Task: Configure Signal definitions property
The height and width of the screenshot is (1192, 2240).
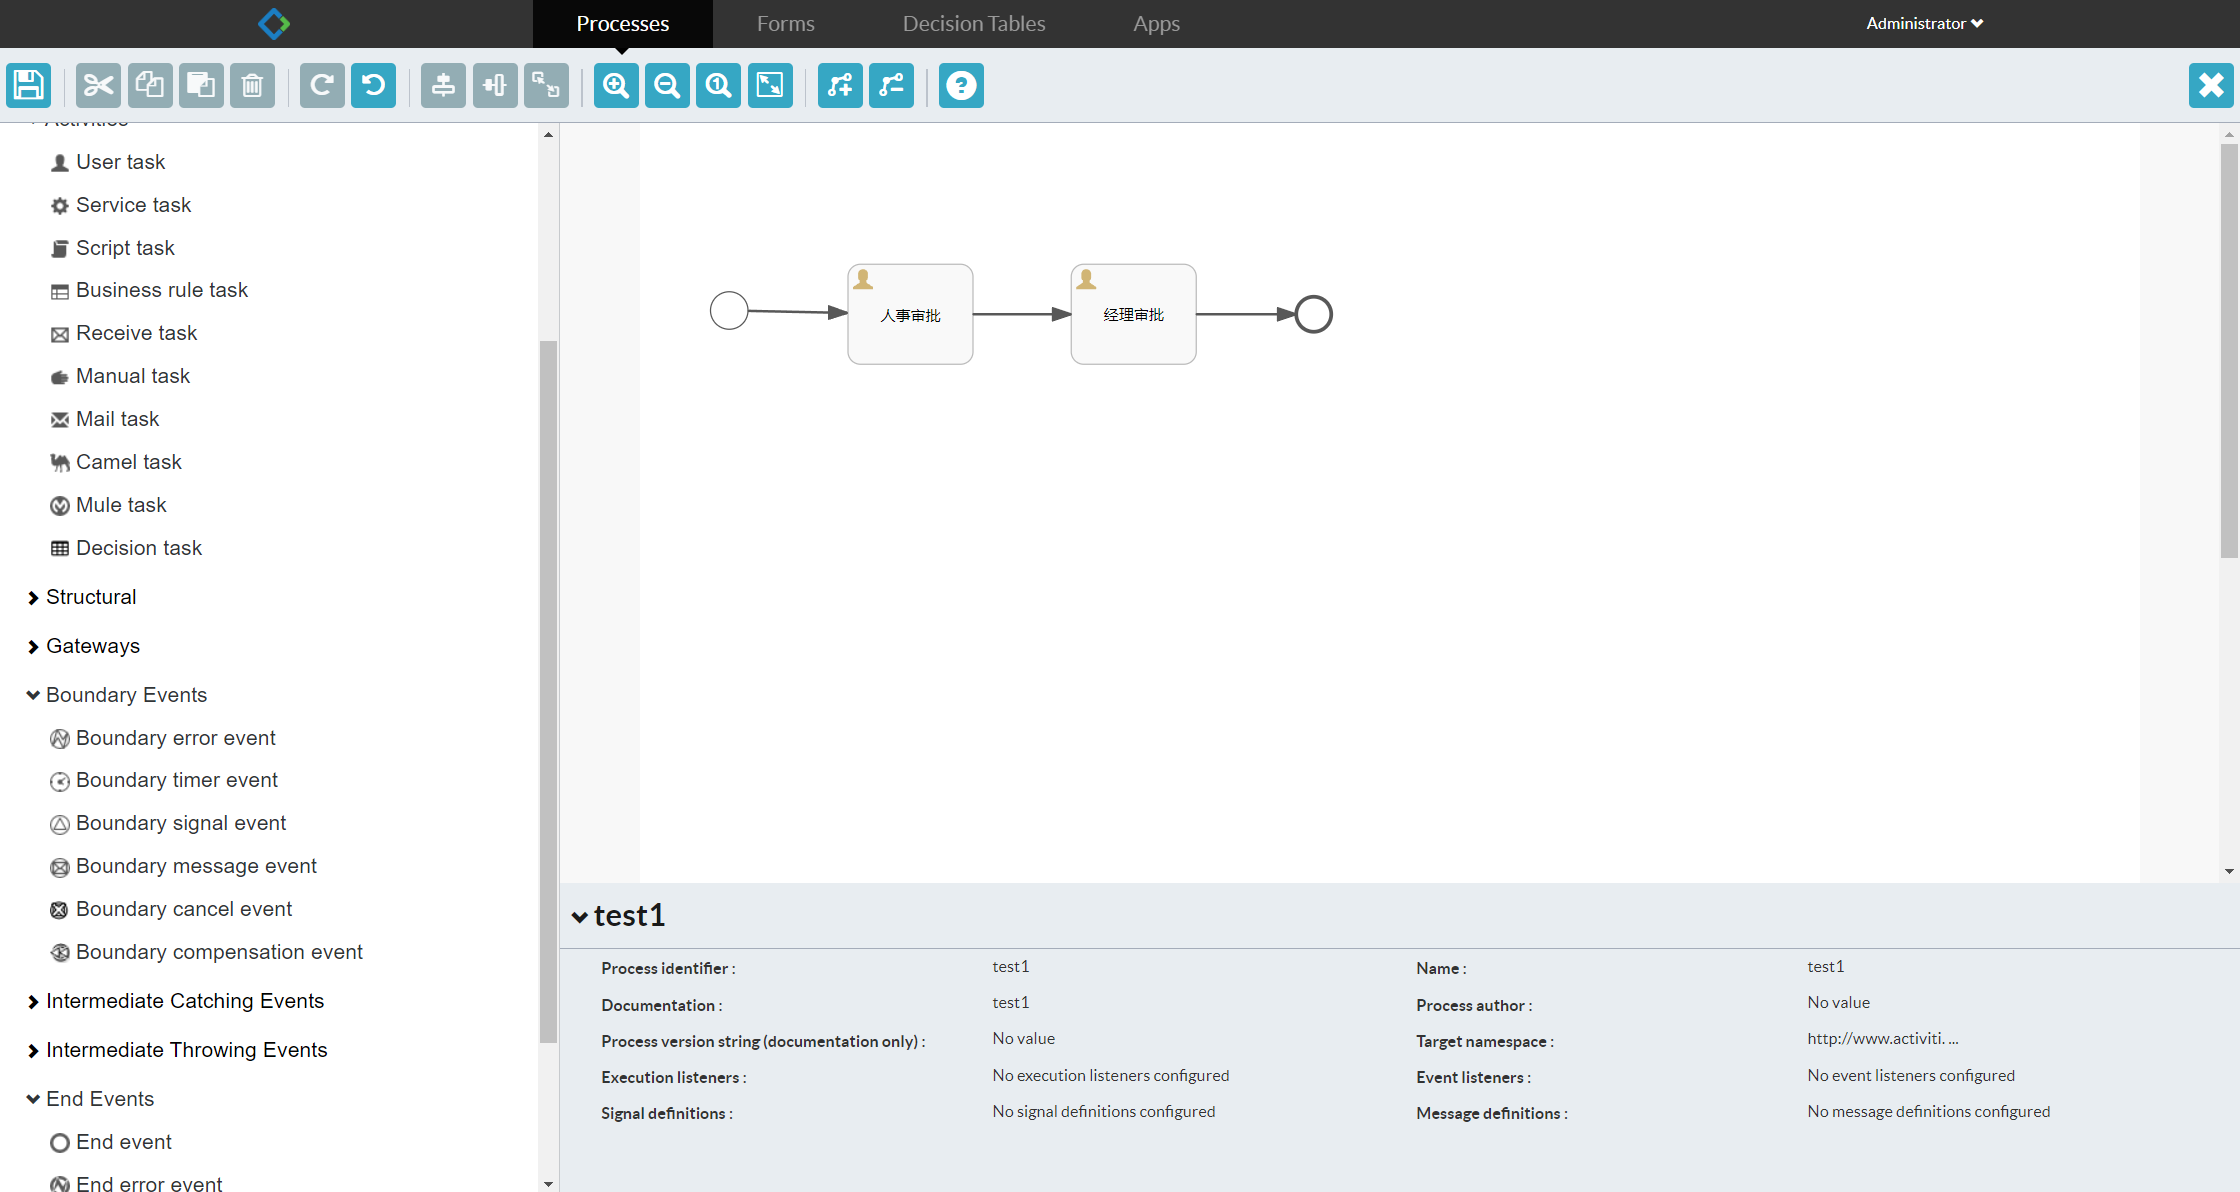Action: click(1103, 1112)
